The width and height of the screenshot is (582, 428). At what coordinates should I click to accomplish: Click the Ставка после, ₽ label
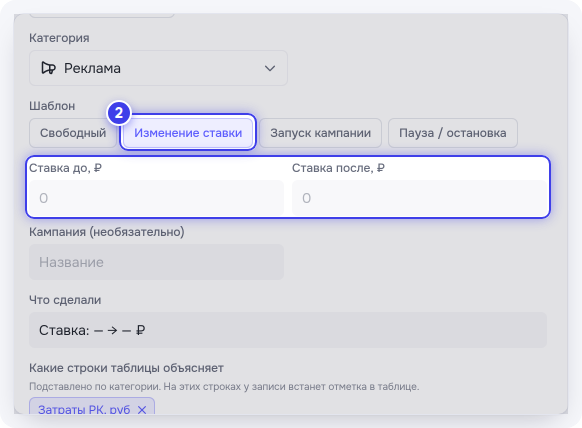[338, 168]
